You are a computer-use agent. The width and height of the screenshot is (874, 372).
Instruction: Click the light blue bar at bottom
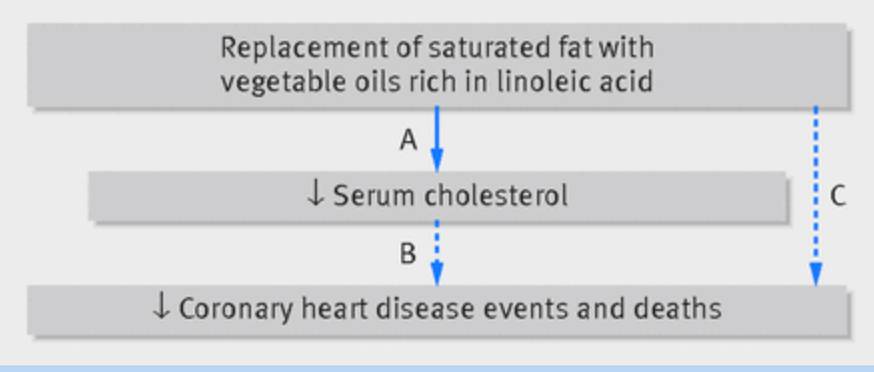click(x=437, y=369)
